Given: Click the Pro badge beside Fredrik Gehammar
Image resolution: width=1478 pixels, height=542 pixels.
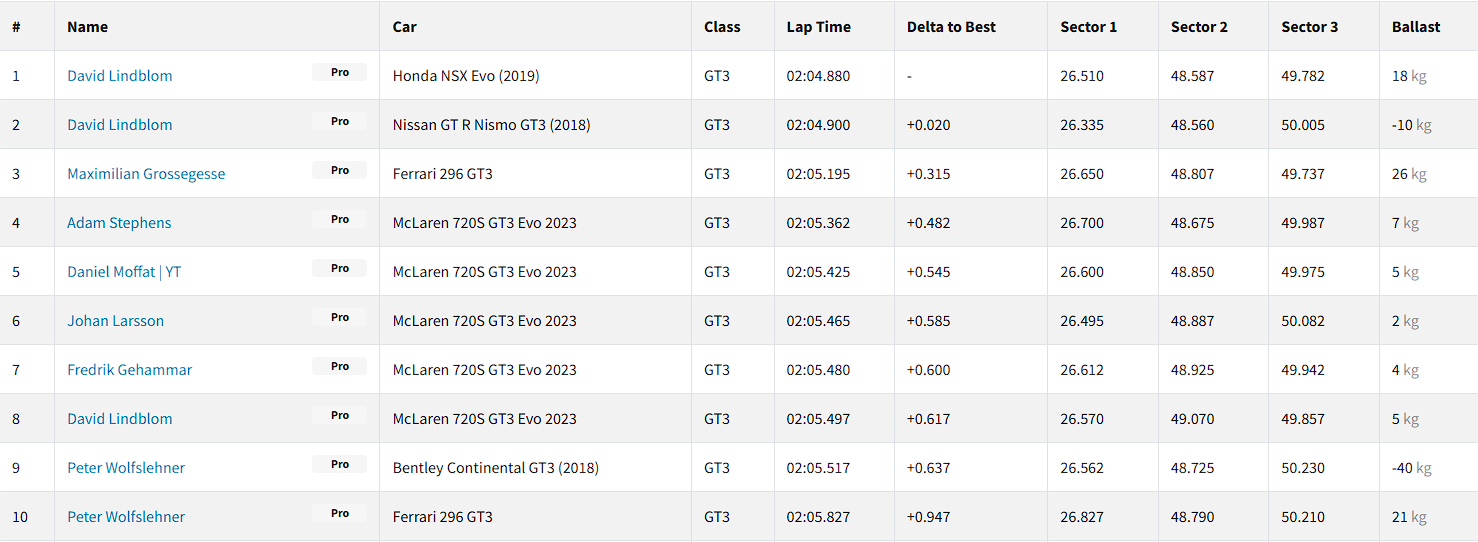Looking at the screenshot, I should pyautogui.click(x=339, y=366).
